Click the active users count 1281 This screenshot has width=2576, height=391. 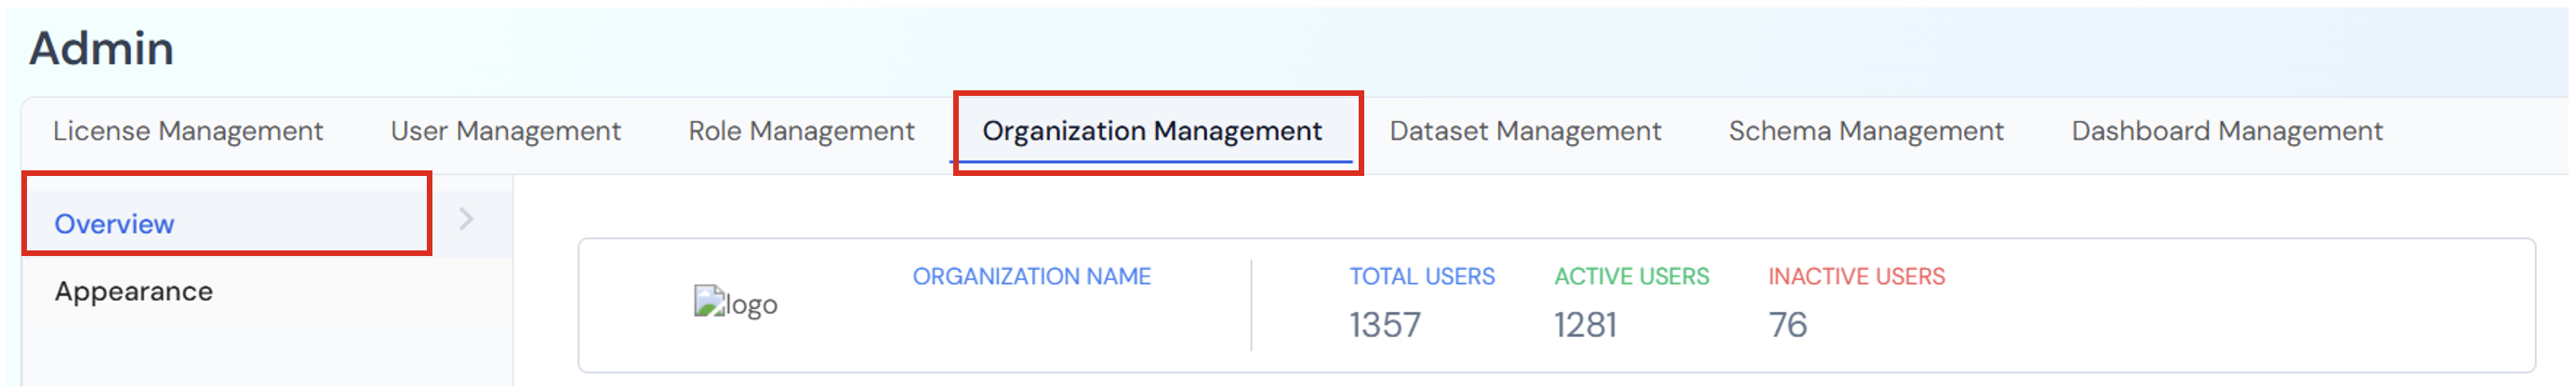click(x=1584, y=325)
